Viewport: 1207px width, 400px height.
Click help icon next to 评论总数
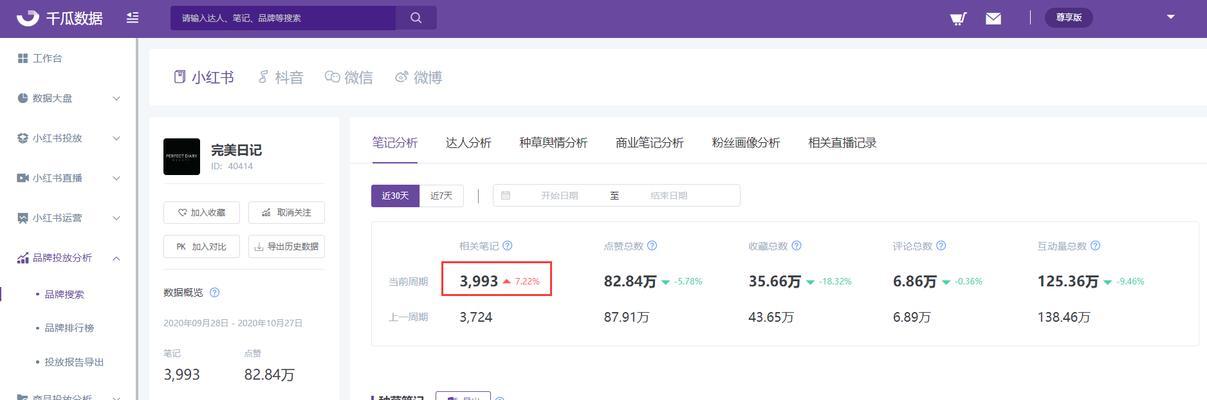pos(941,246)
